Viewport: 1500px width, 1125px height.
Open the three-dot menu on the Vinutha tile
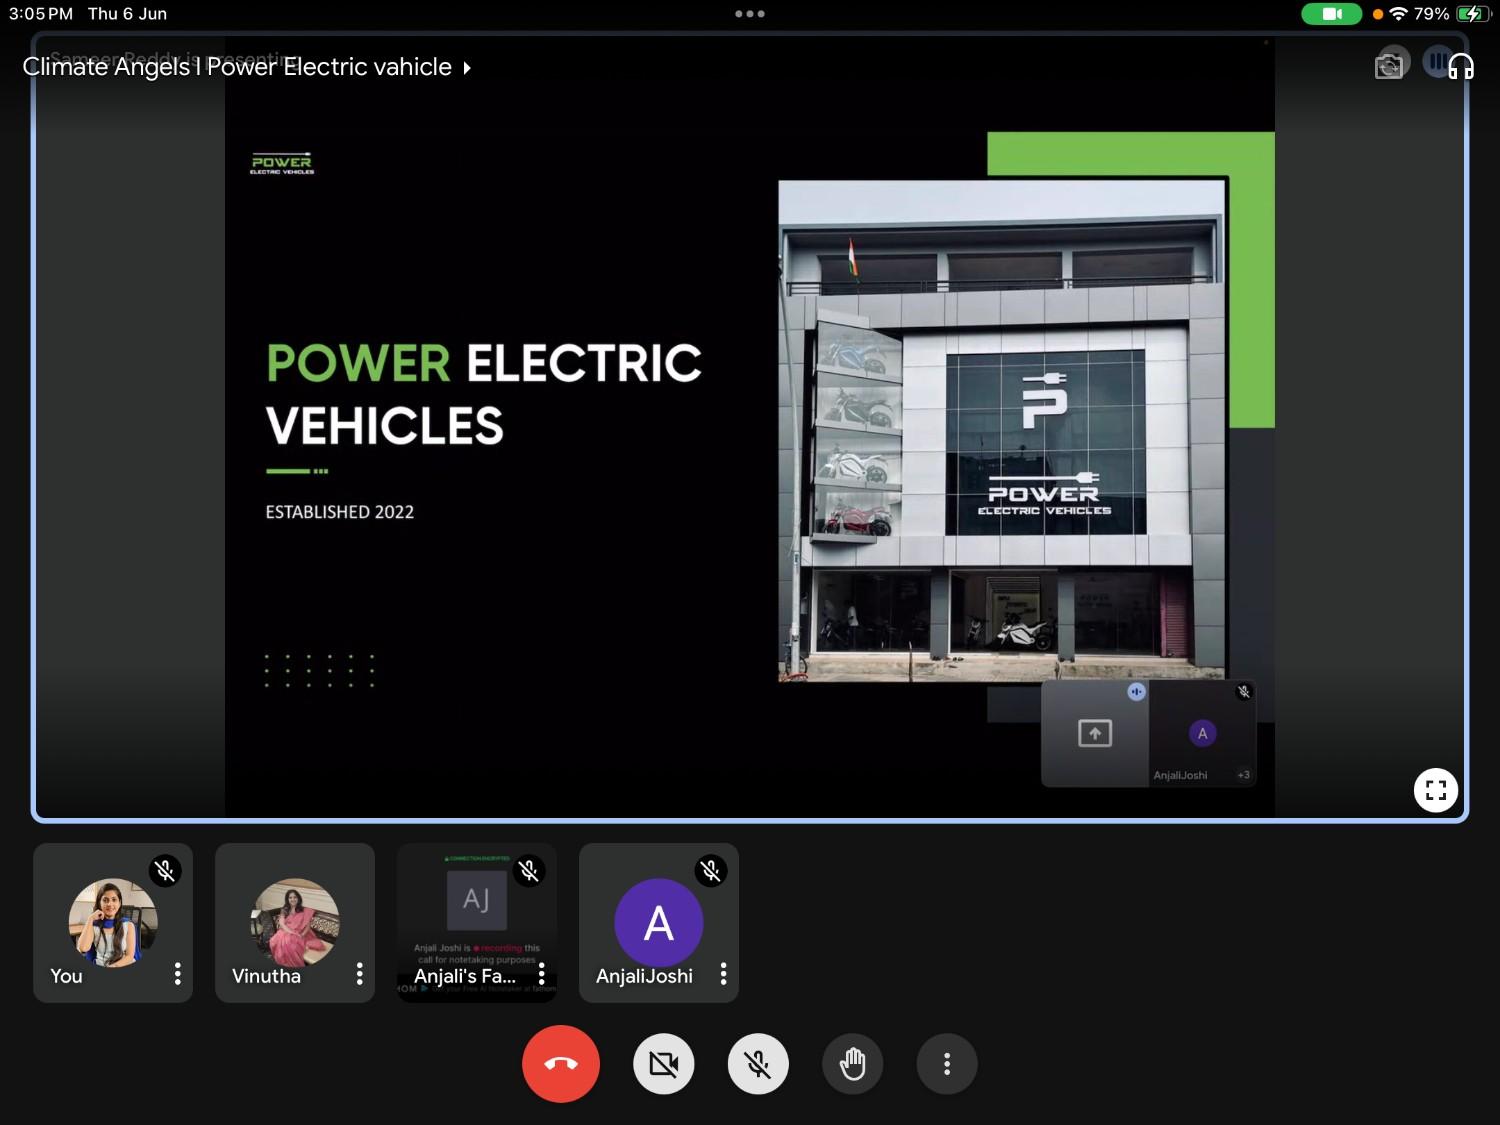point(359,974)
